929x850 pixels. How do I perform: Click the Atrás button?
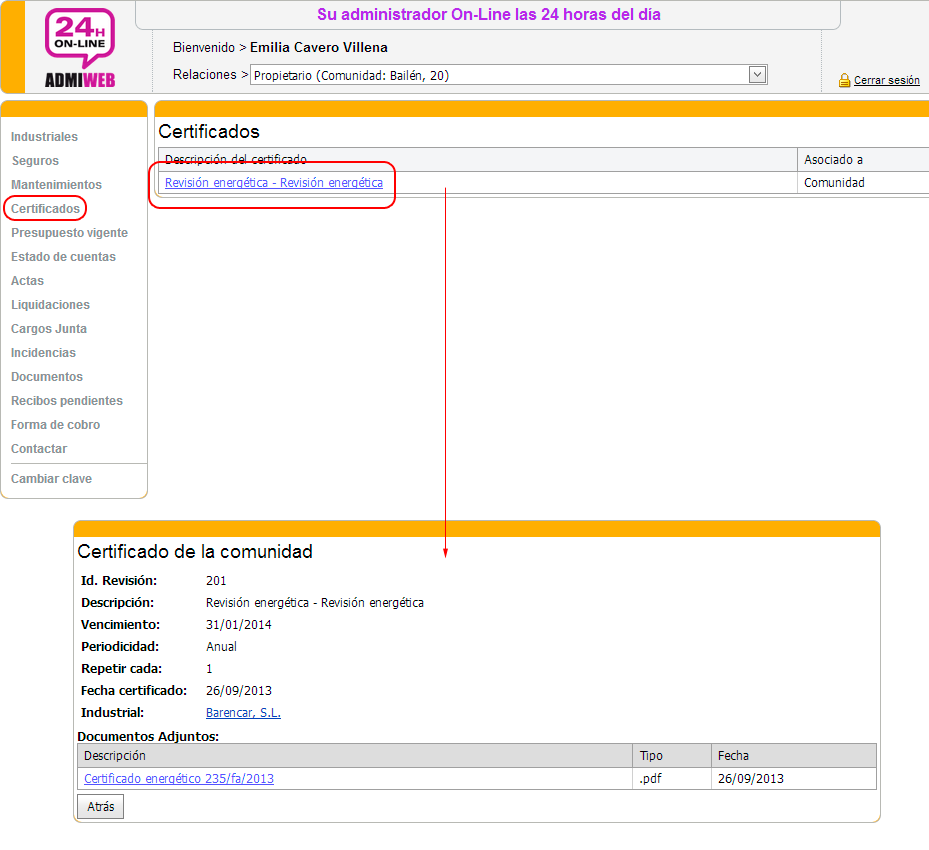pyautogui.click(x=101, y=806)
